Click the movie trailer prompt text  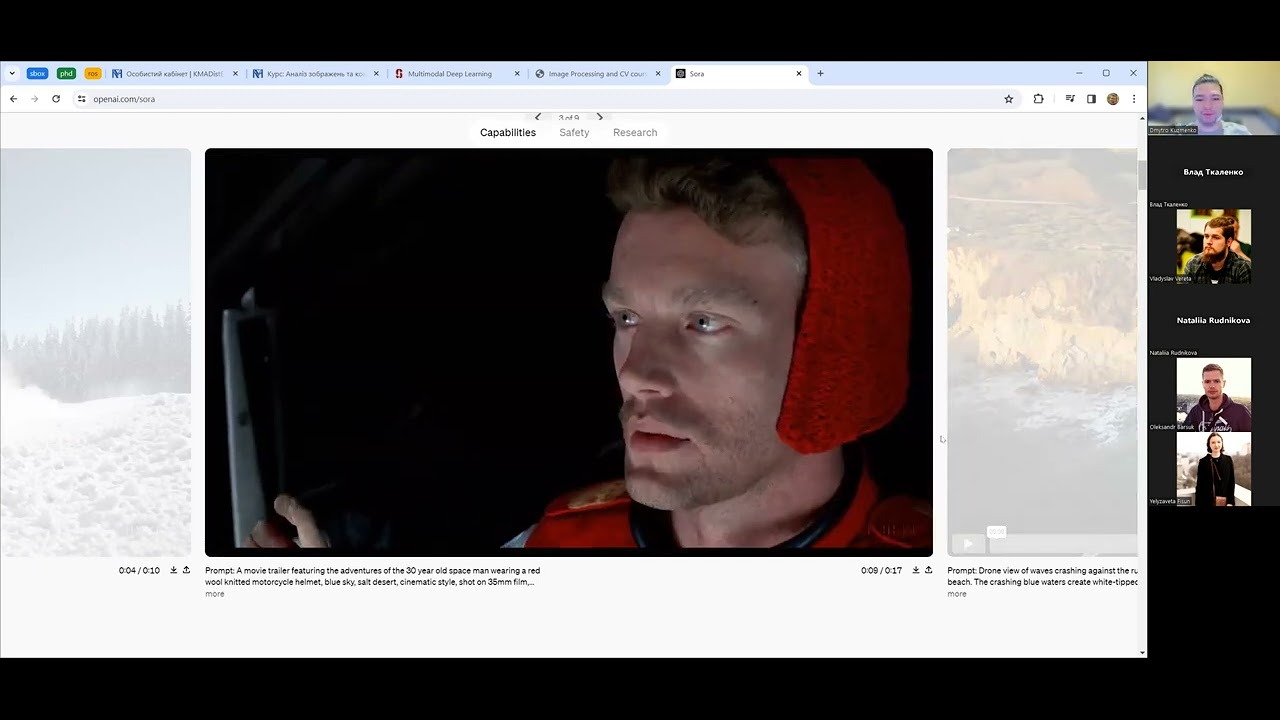372,576
